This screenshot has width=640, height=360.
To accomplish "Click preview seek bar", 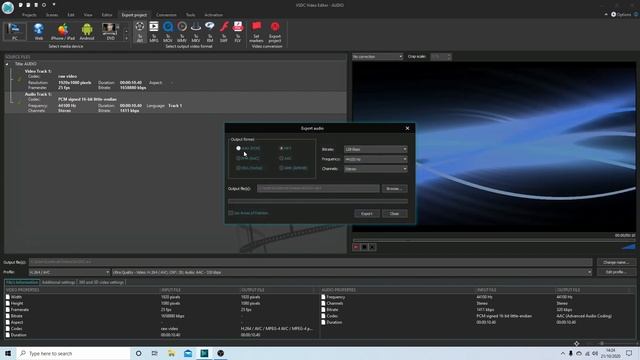I will 494,240.
